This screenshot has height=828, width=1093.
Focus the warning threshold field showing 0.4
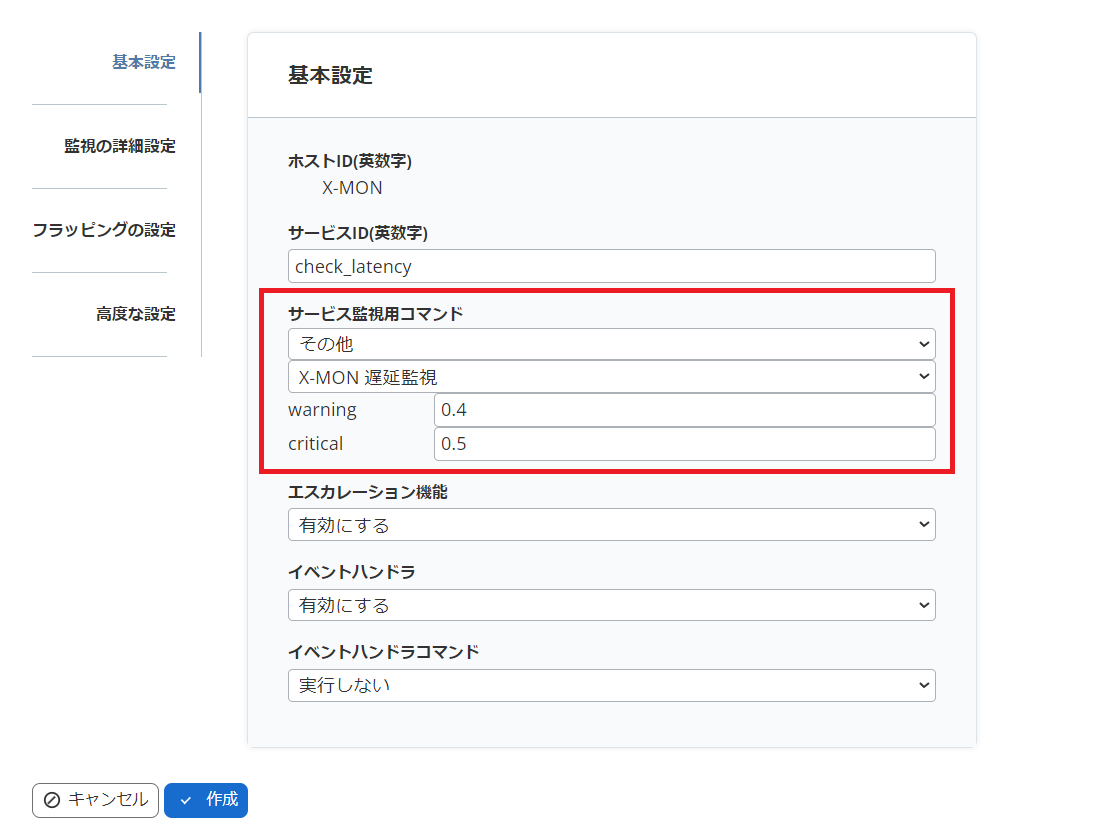(x=684, y=410)
